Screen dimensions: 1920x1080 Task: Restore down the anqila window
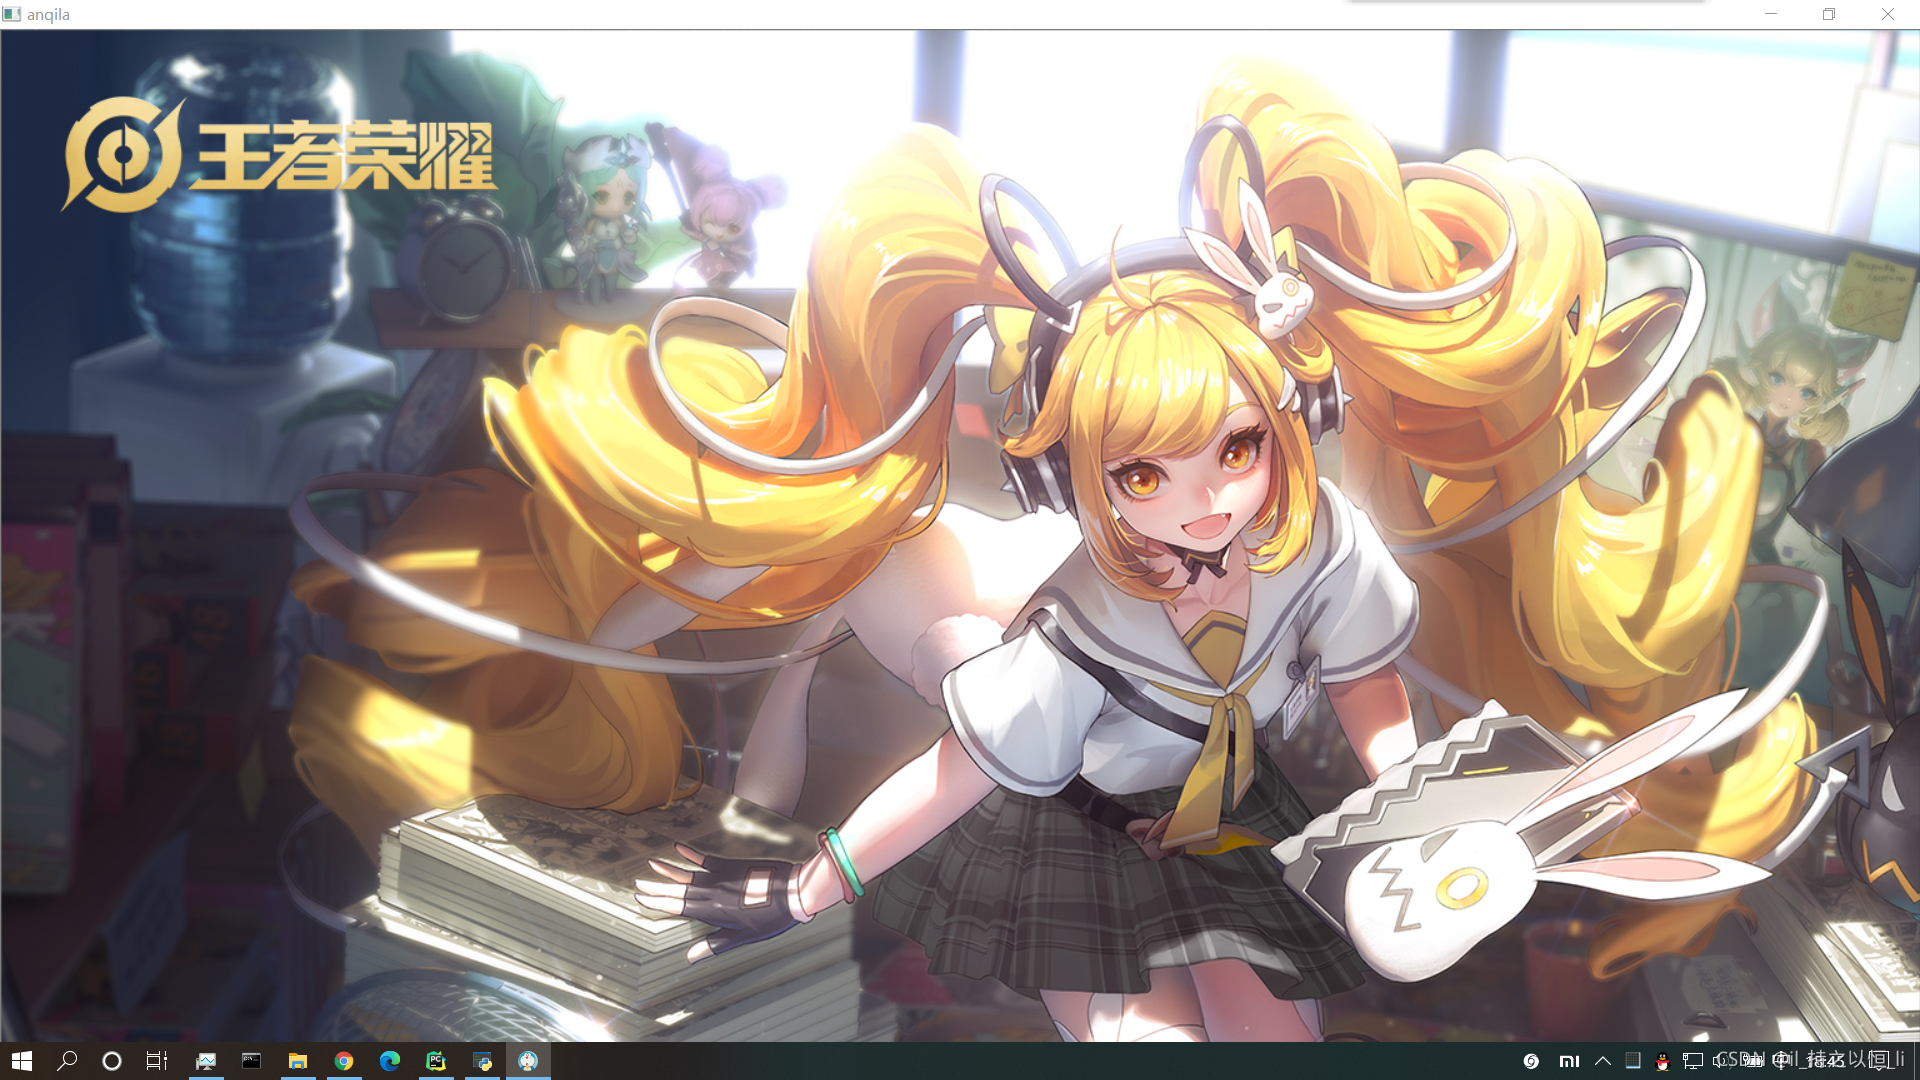1829,14
